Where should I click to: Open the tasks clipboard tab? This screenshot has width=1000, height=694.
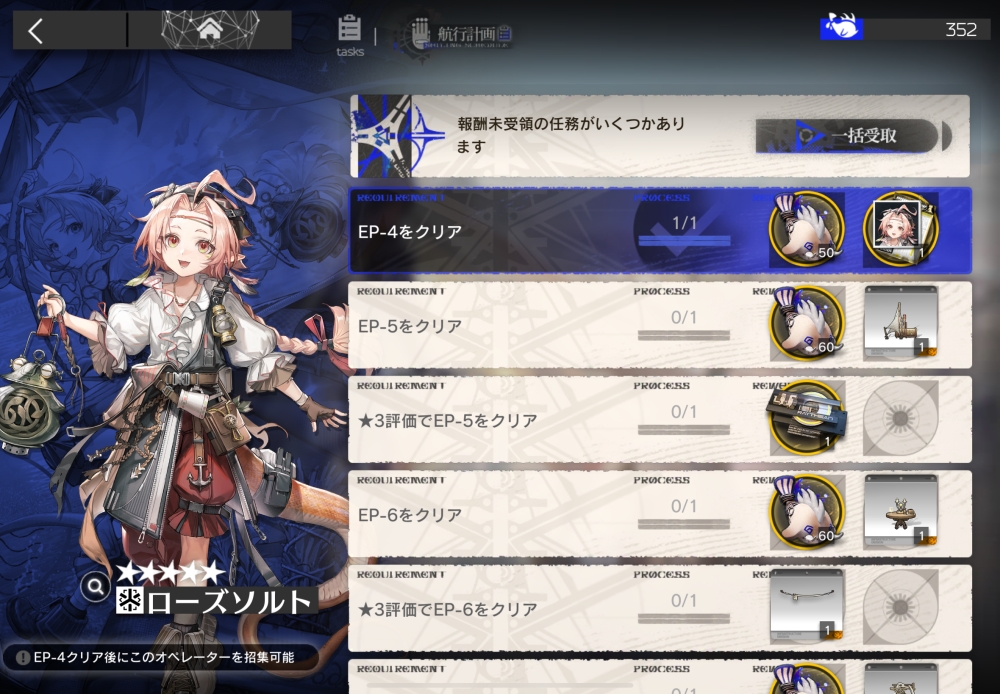click(x=349, y=36)
